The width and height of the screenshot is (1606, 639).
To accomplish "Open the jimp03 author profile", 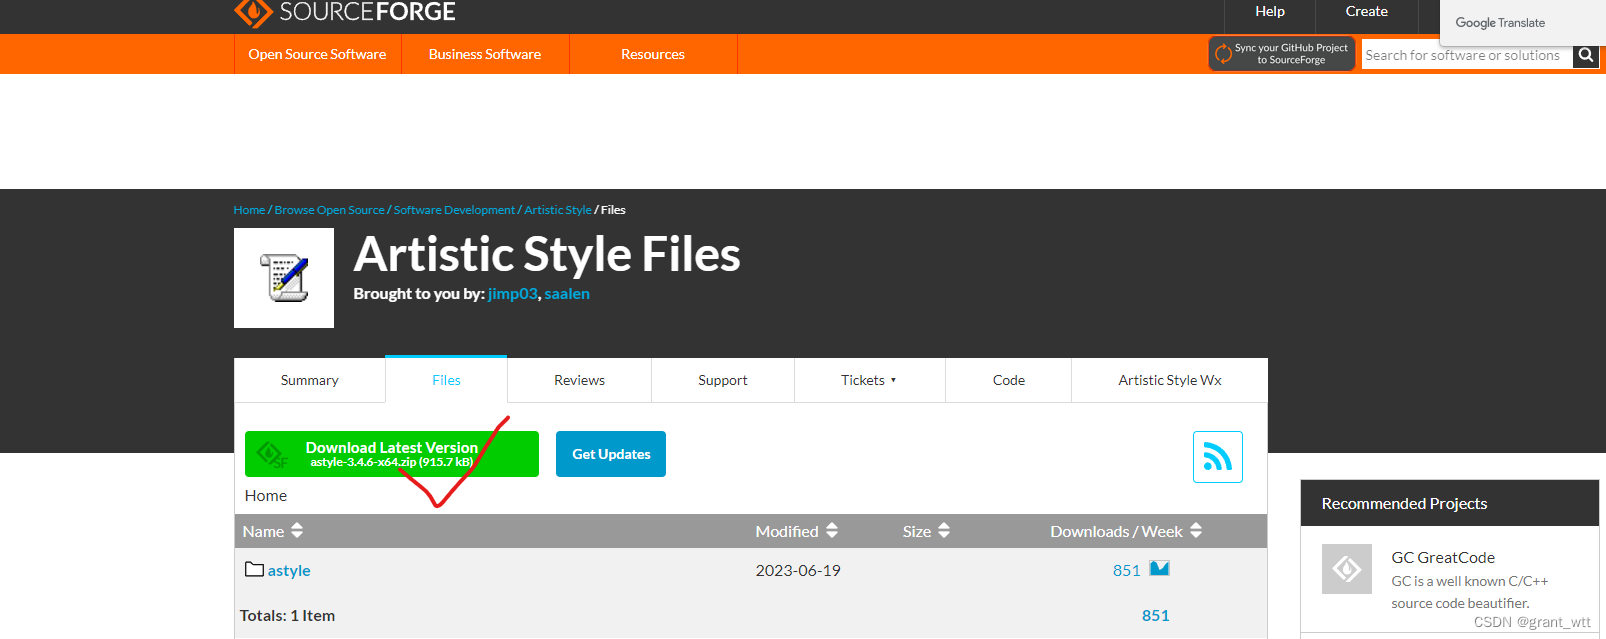I will click(513, 294).
